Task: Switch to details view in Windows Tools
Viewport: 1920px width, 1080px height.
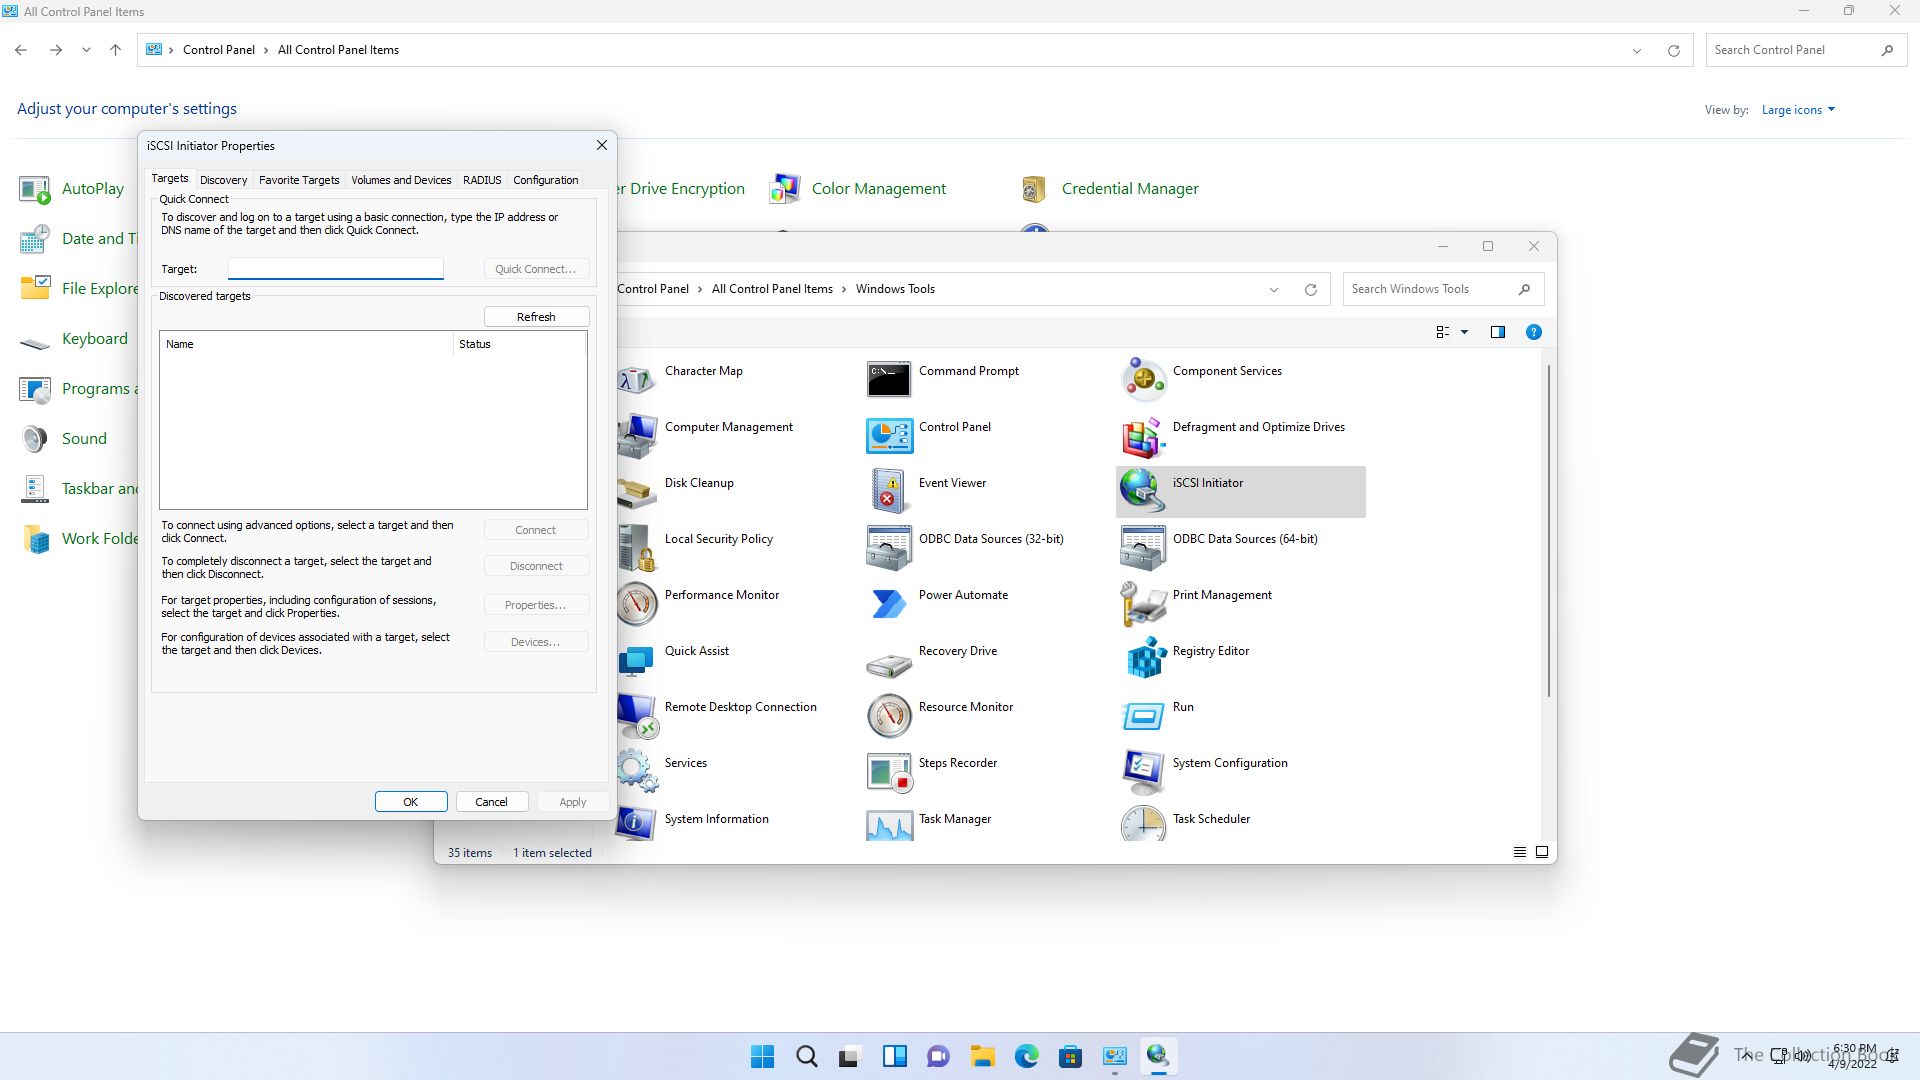Action: point(1520,852)
